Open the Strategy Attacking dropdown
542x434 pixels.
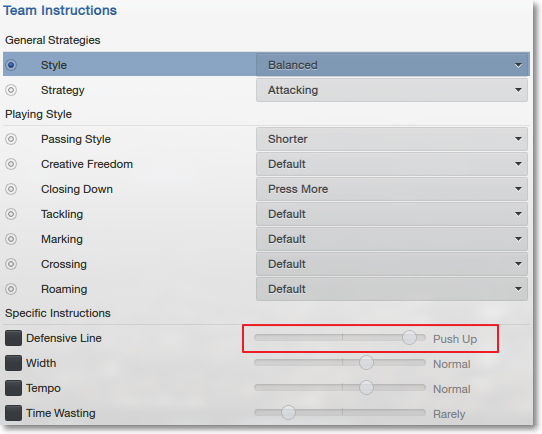pyautogui.click(x=392, y=90)
